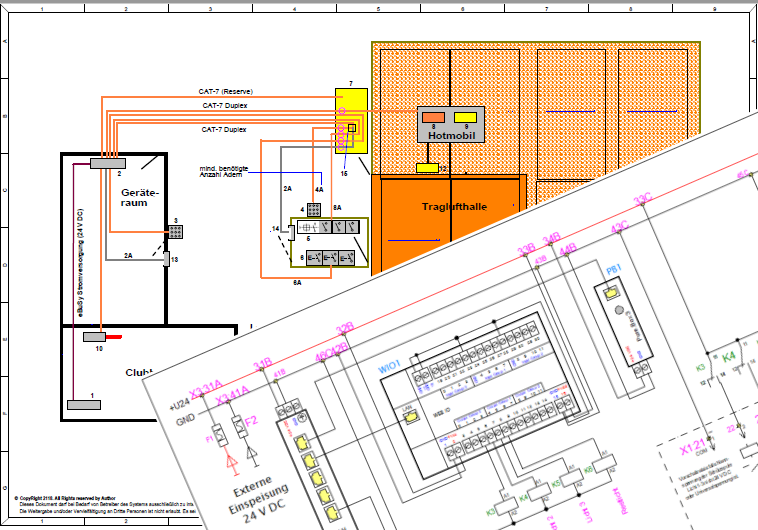Click the CAT-7 (Reserve) cable label
The width and height of the screenshot is (758, 530).
pos(225,91)
